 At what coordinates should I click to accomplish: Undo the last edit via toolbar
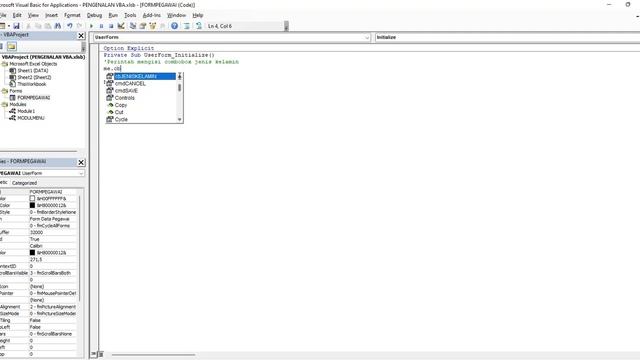coord(70,26)
